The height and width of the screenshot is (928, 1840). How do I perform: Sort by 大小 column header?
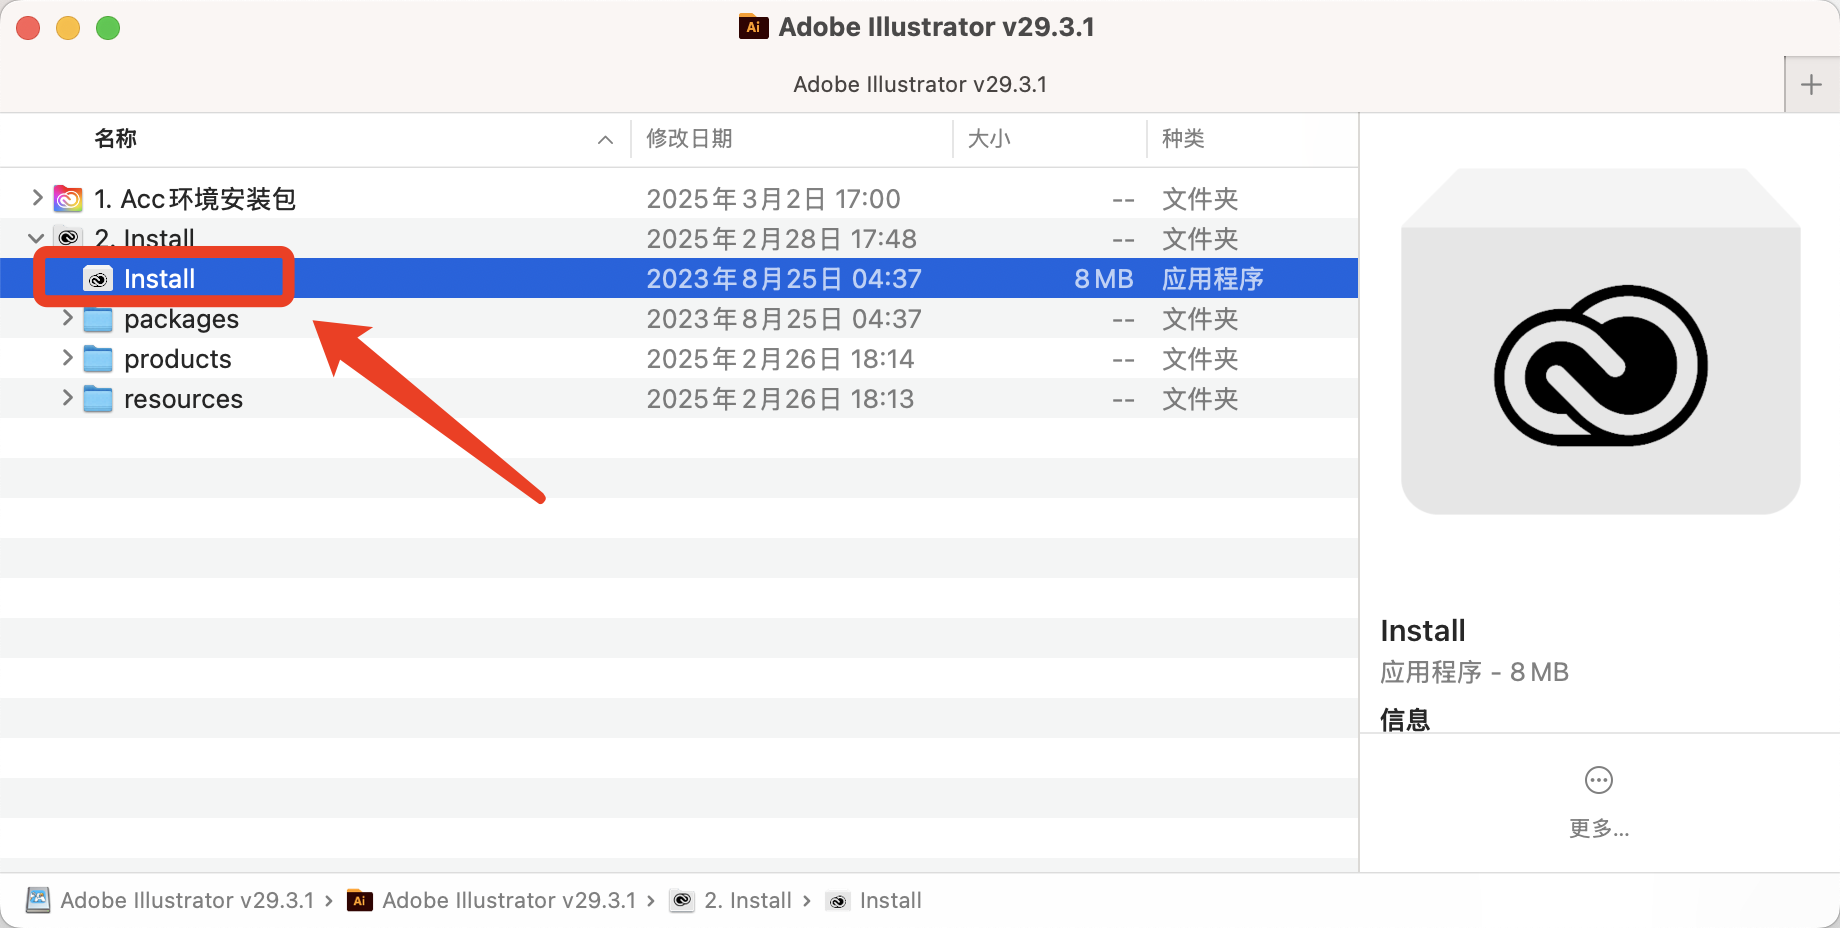989,139
